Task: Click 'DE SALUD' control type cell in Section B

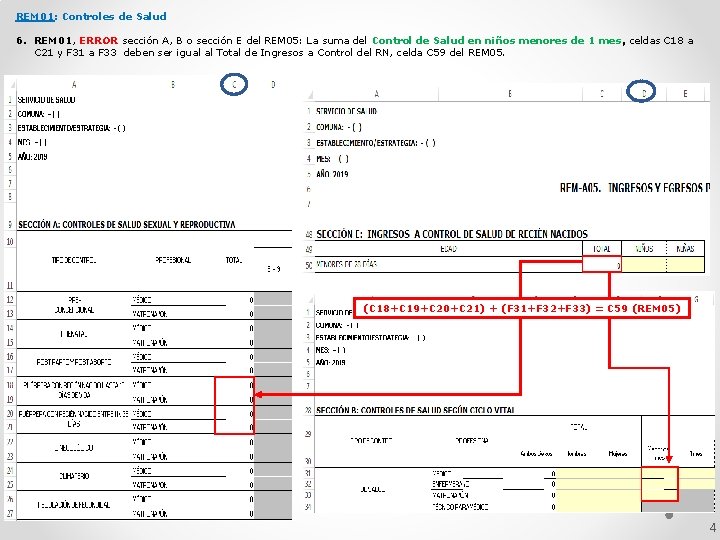Action: (372, 489)
